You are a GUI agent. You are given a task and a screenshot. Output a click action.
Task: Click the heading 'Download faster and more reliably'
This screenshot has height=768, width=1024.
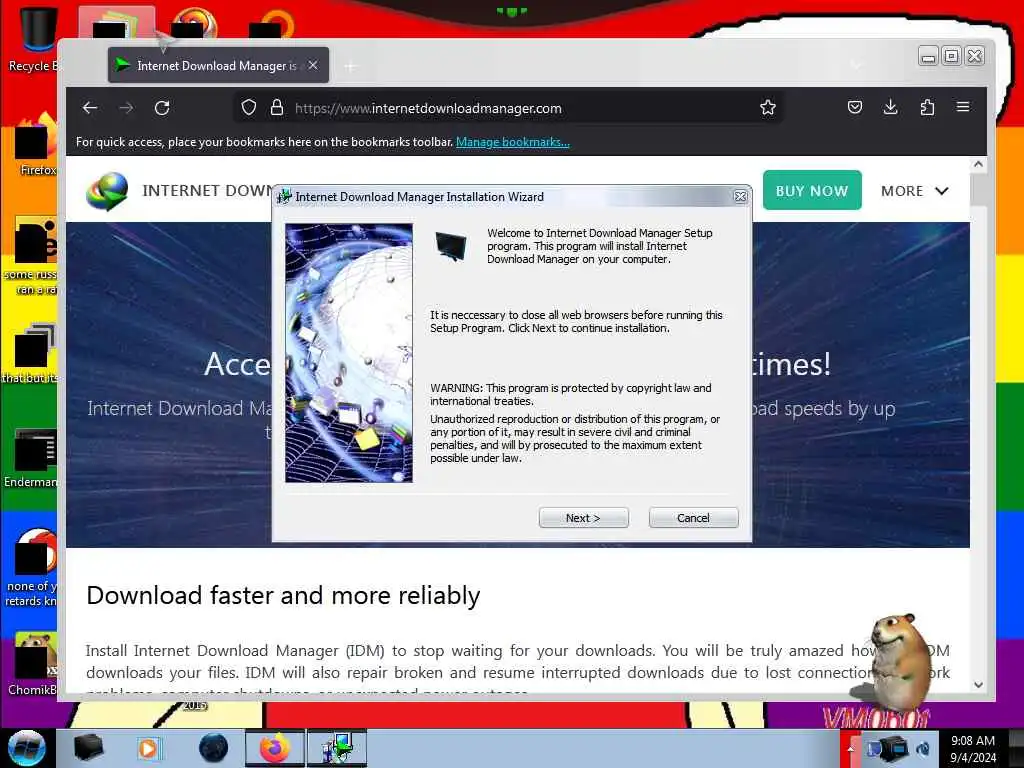pos(283,596)
